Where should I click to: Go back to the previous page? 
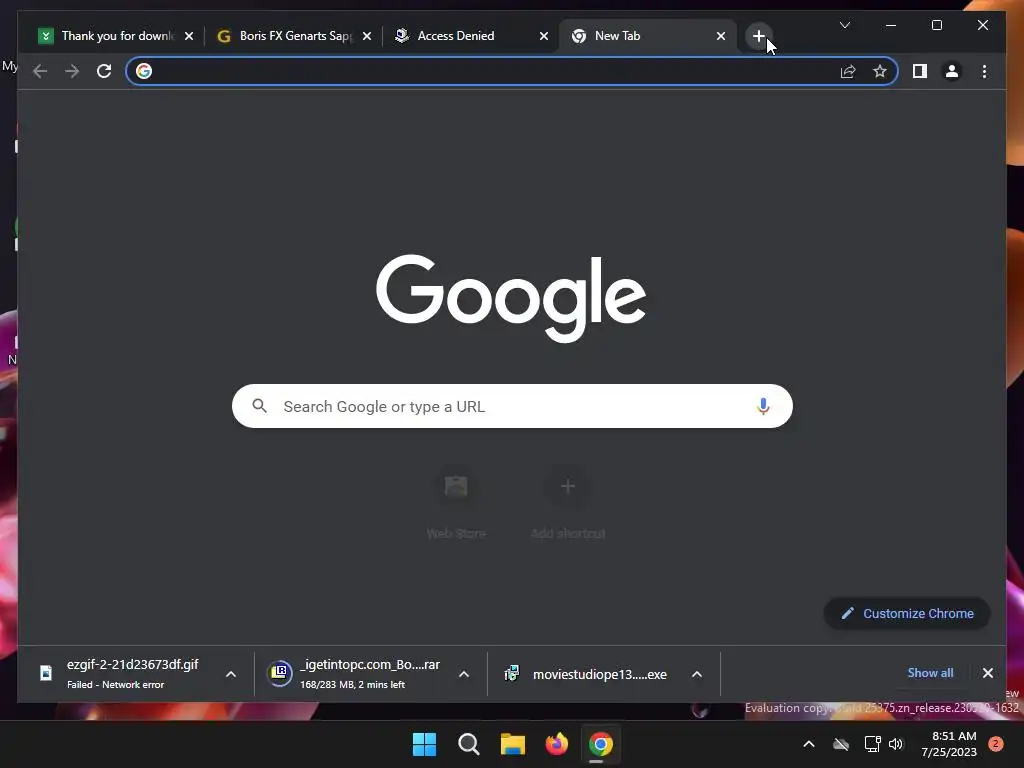[40, 71]
